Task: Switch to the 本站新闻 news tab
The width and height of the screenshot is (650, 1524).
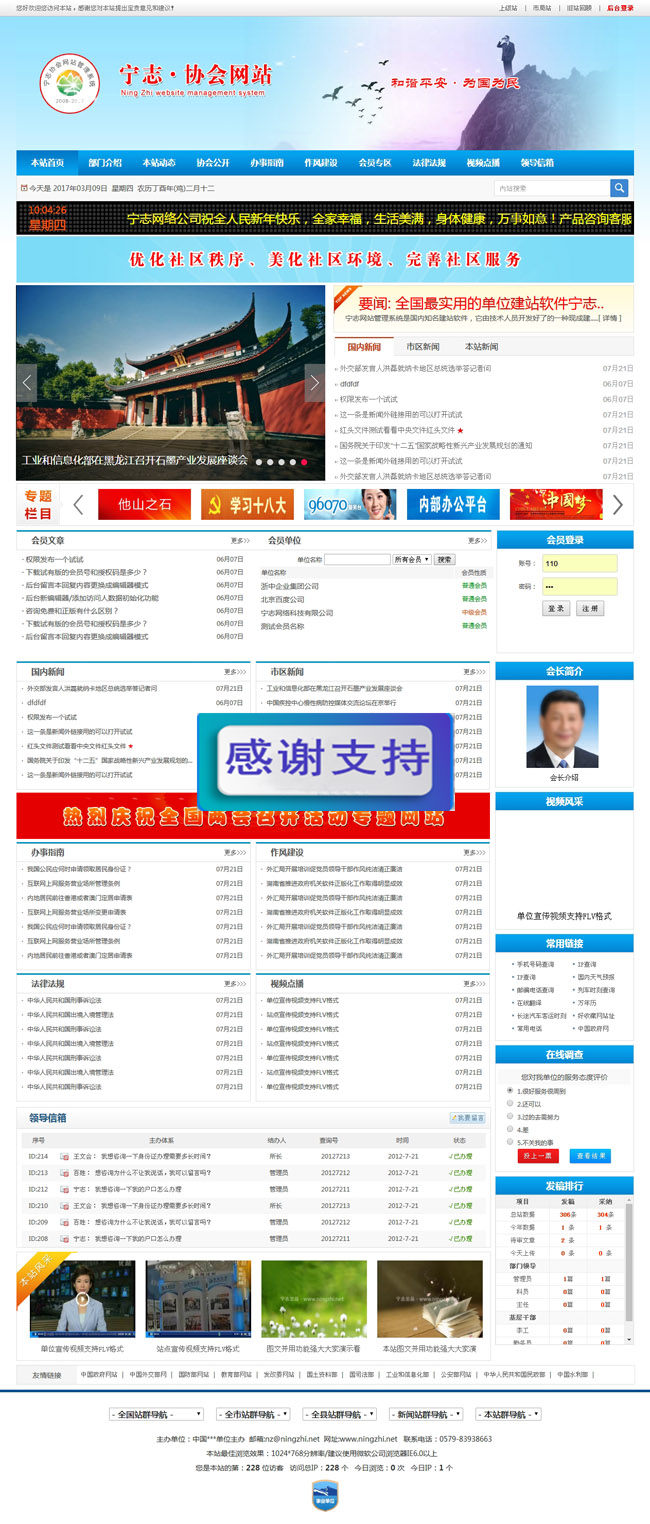Action: (482, 347)
